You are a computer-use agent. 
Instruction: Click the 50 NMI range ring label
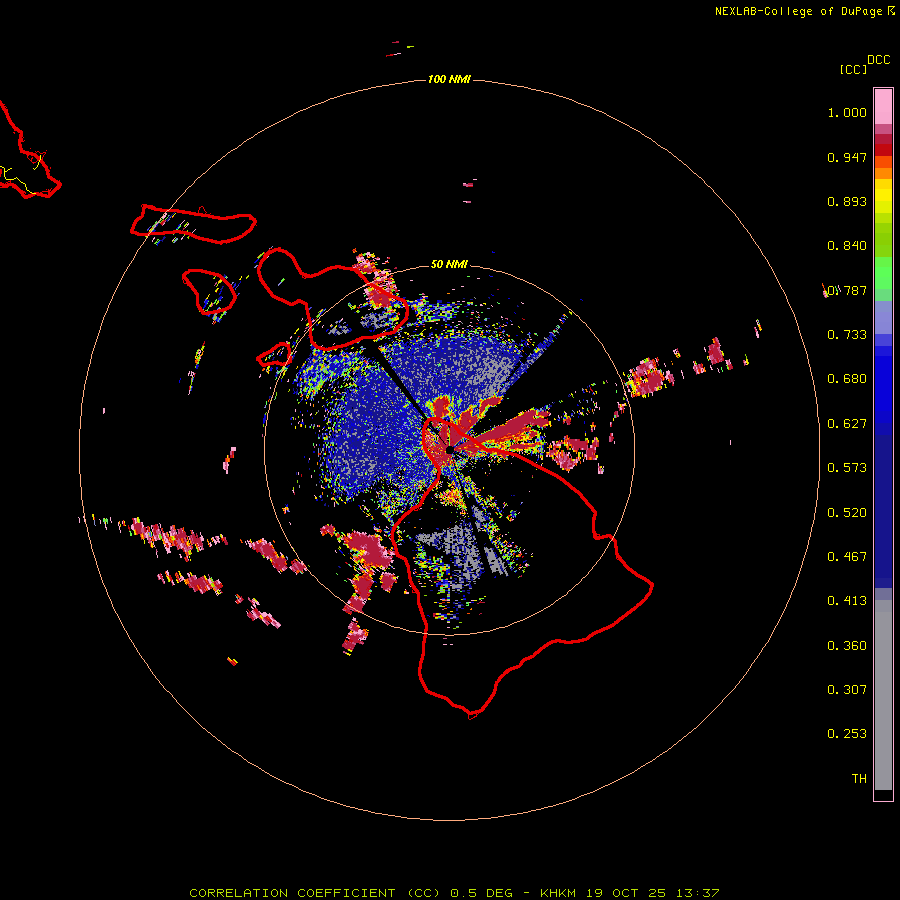coord(449,264)
